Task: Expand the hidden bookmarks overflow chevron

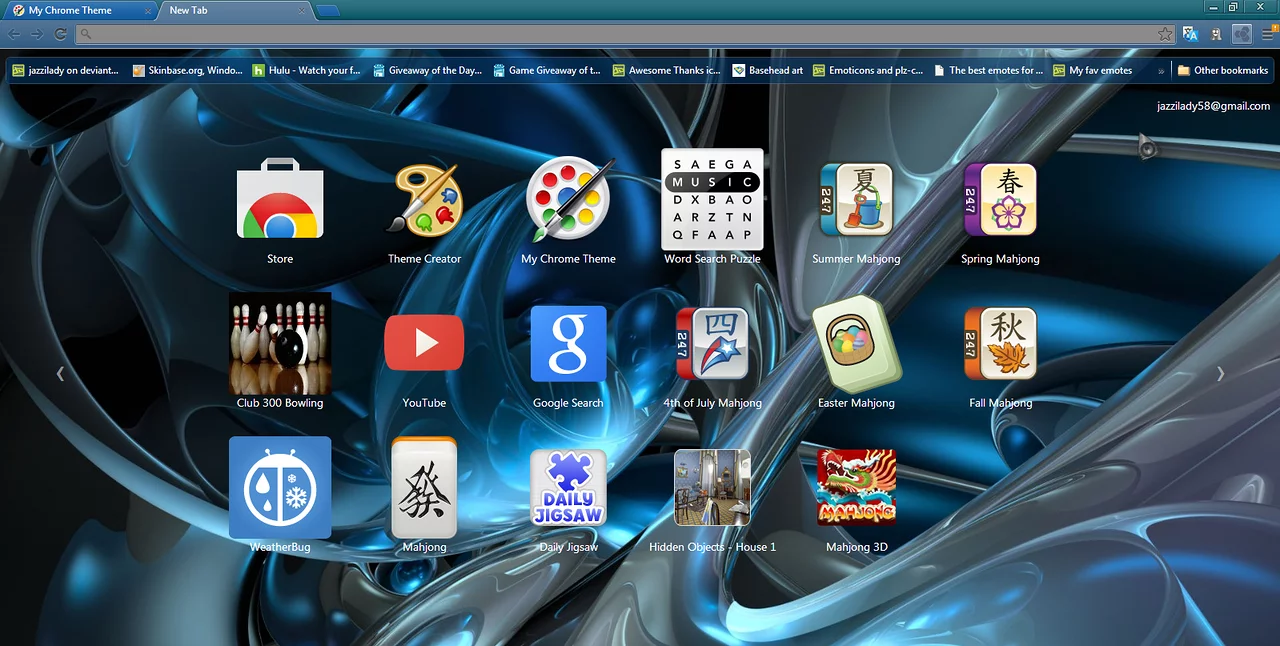Action: tap(1160, 71)
